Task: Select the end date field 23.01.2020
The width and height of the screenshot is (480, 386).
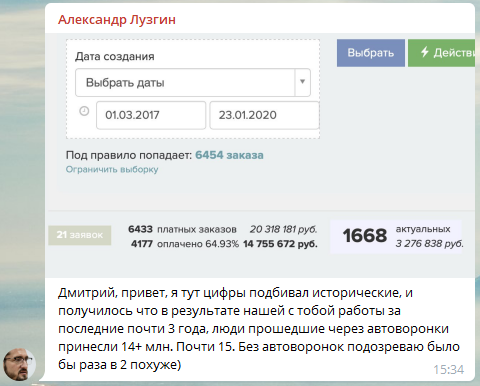Action: (264, 115)
